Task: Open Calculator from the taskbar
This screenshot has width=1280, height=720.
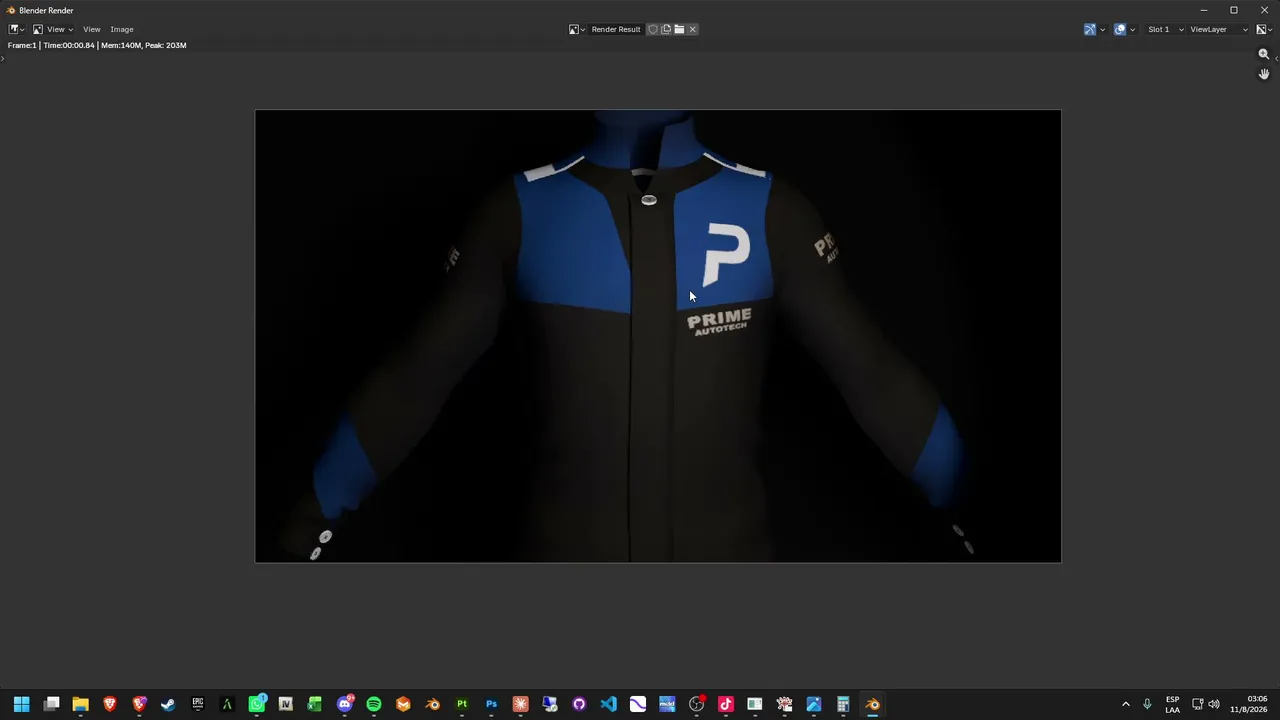Action: tap(843, 704)
